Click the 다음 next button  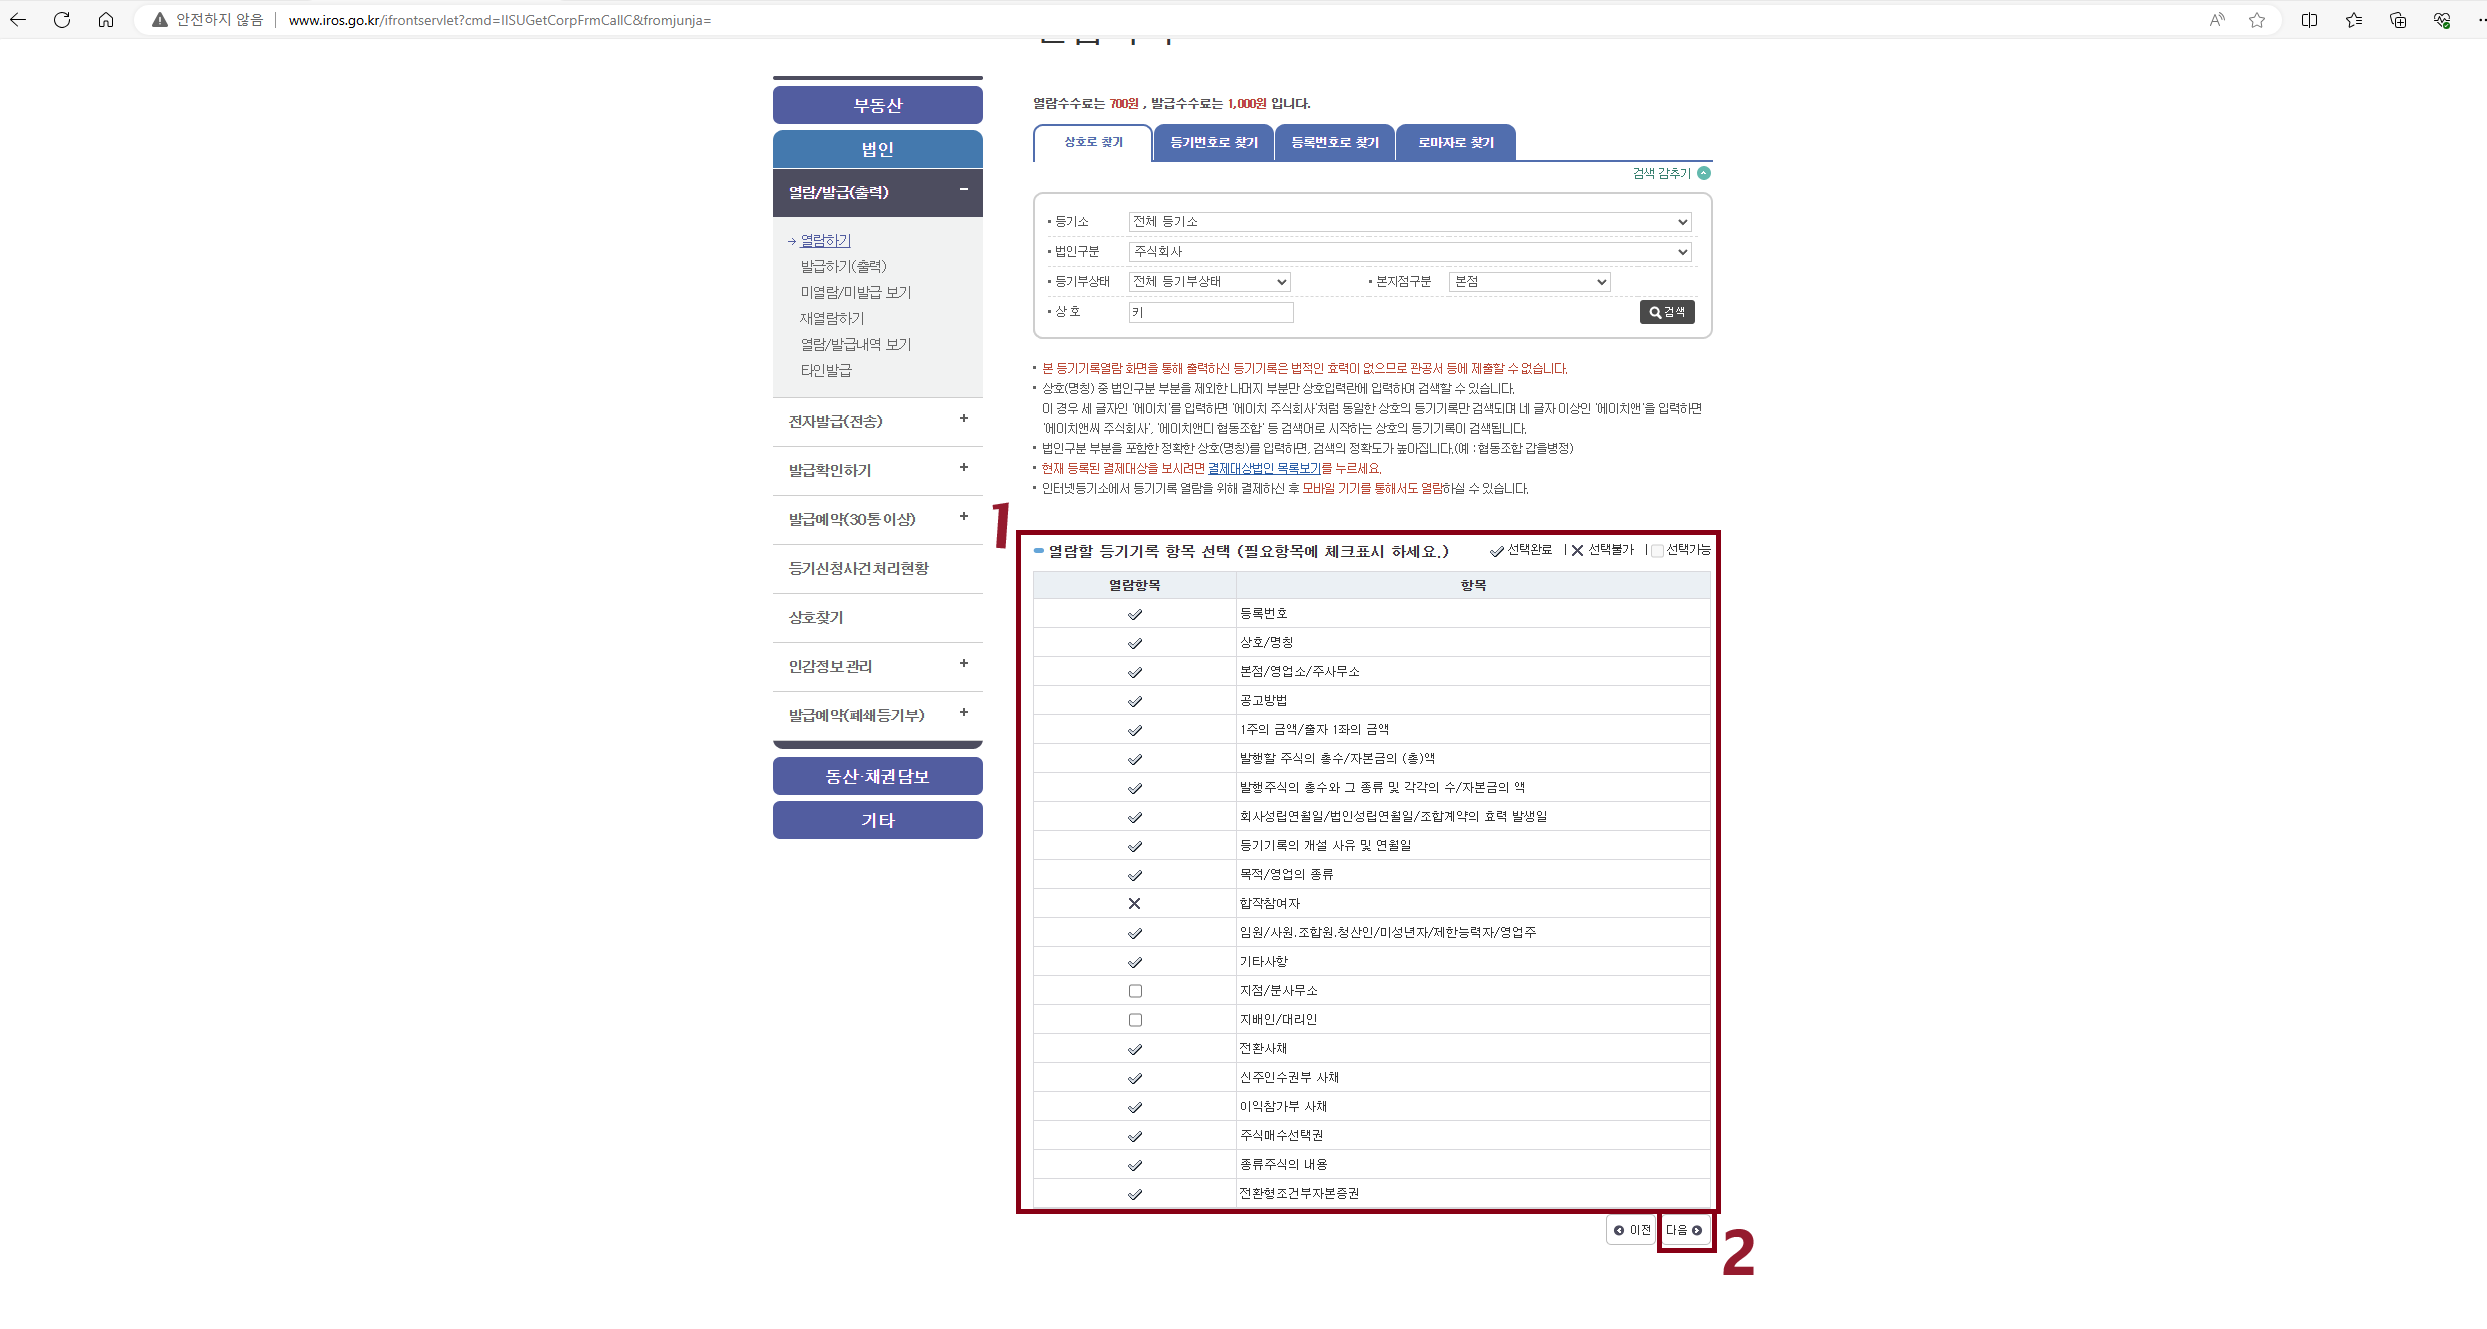pyautogui.click(x=1684, y=1230)
